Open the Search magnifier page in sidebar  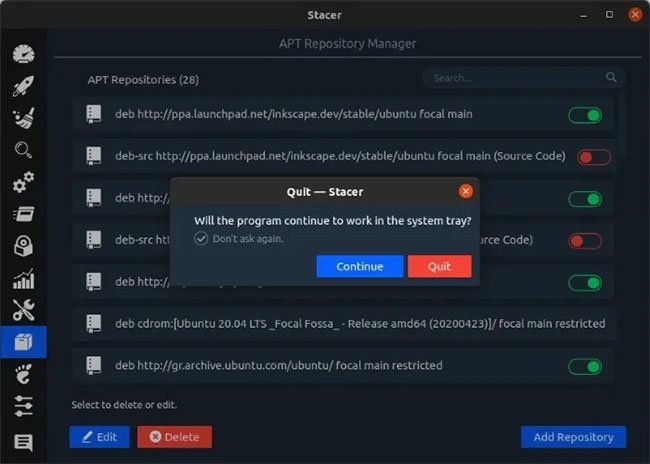pos(24,150)
